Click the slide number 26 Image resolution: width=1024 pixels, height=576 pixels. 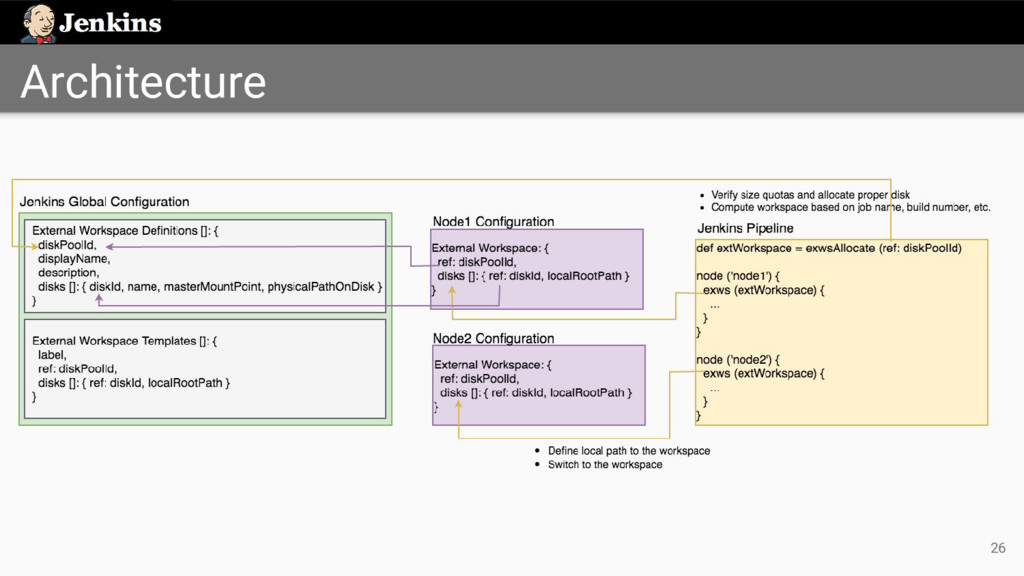coord(998,548)
